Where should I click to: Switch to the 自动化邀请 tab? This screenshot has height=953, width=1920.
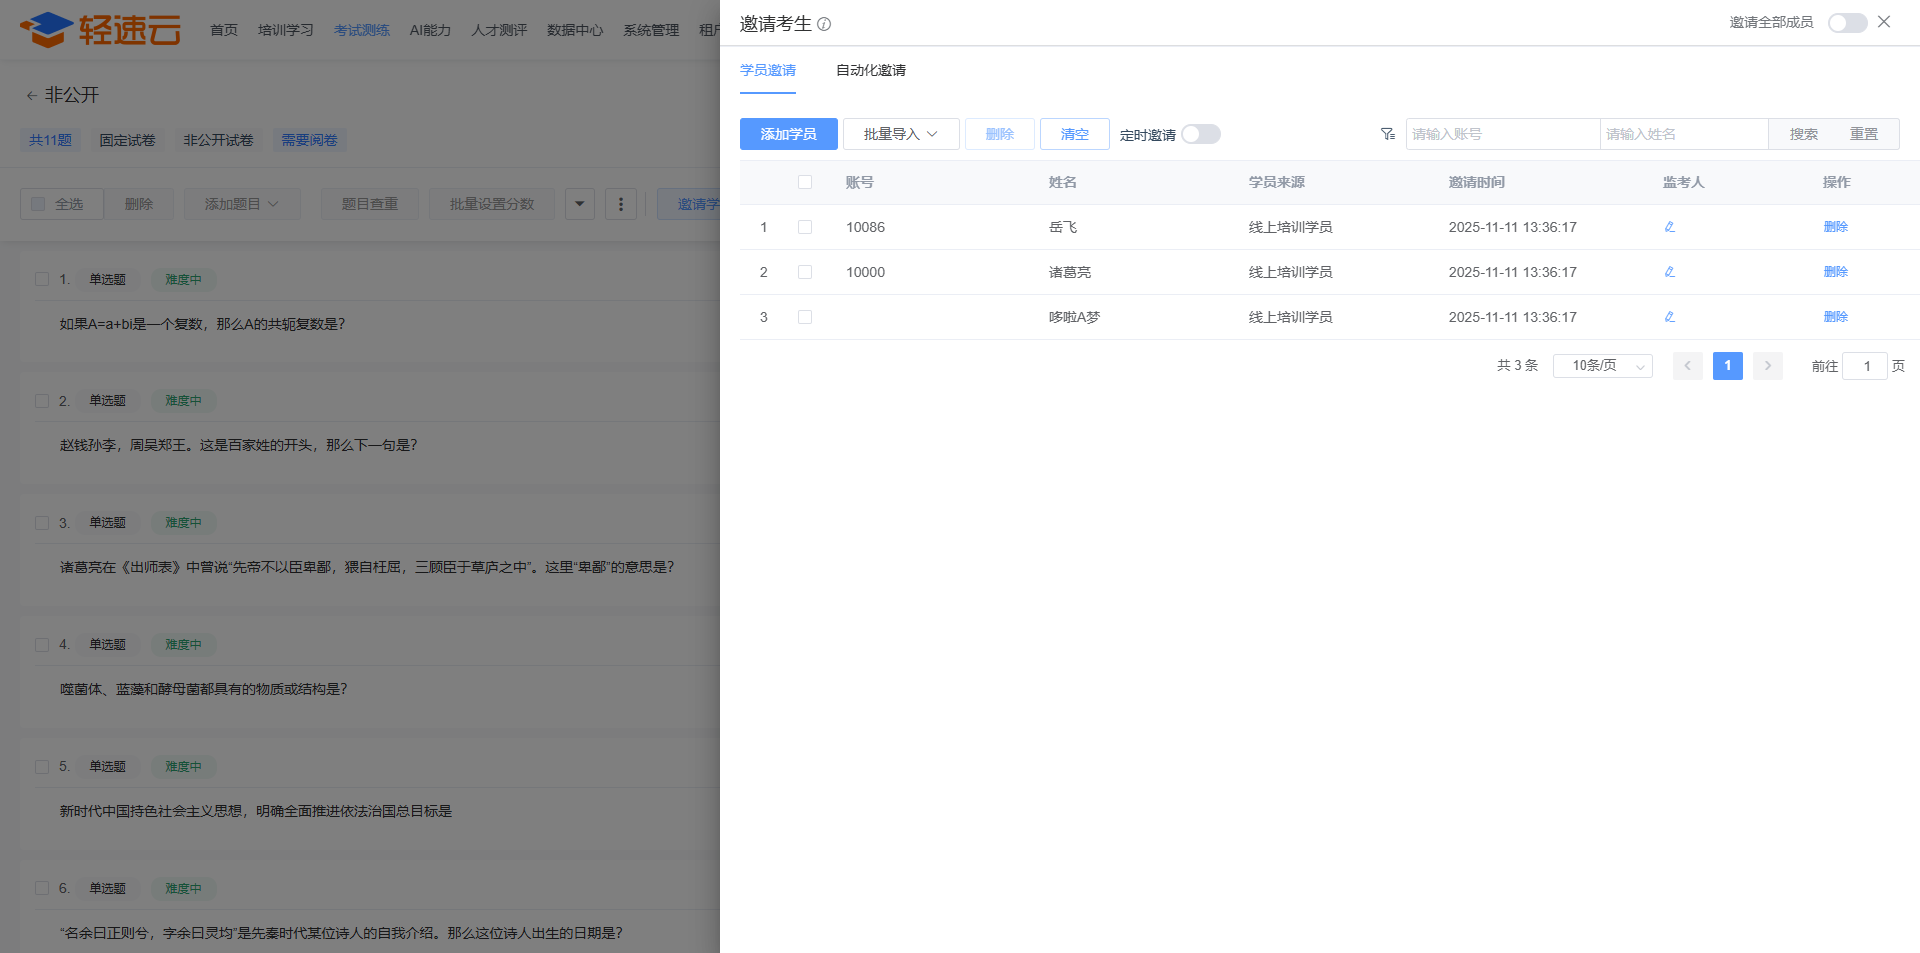coord(870,70)
